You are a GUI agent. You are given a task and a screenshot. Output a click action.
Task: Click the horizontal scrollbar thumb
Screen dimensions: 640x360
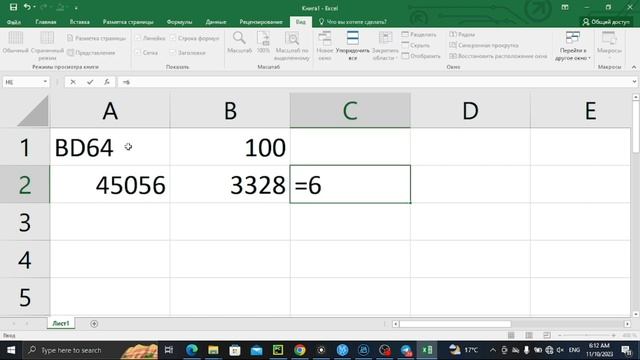click(x=455, y=324)
